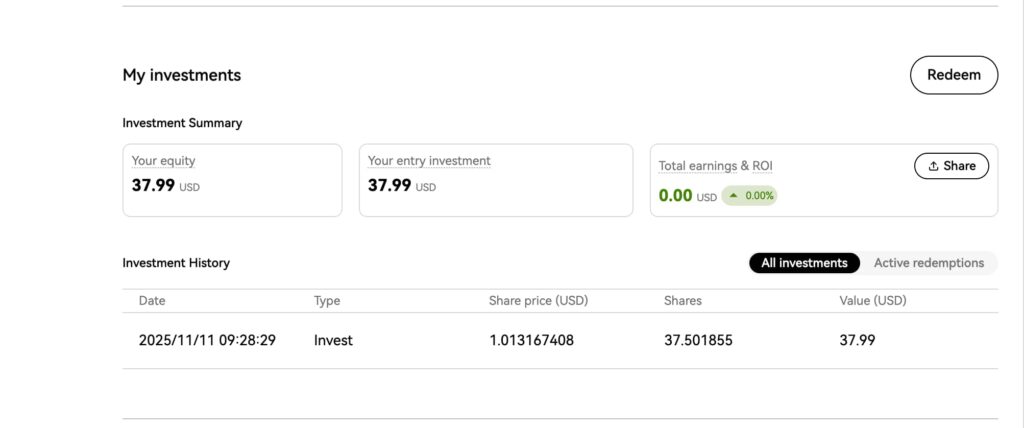Click the shares amount 37.501855
The height and width of the screenshot is (428, 1024).
pyautogui.click(x=698, y=340)
